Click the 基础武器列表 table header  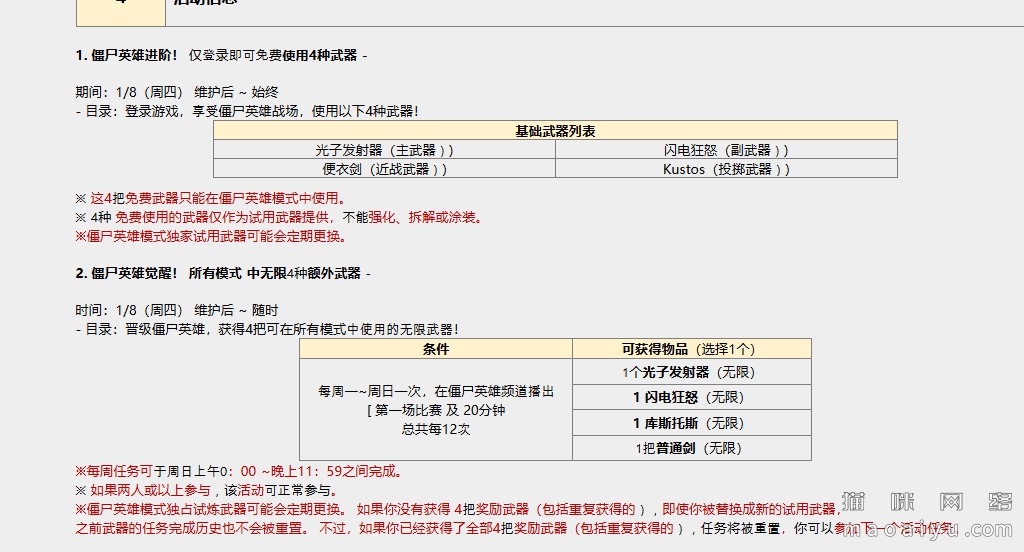click(x=555, y=131)
